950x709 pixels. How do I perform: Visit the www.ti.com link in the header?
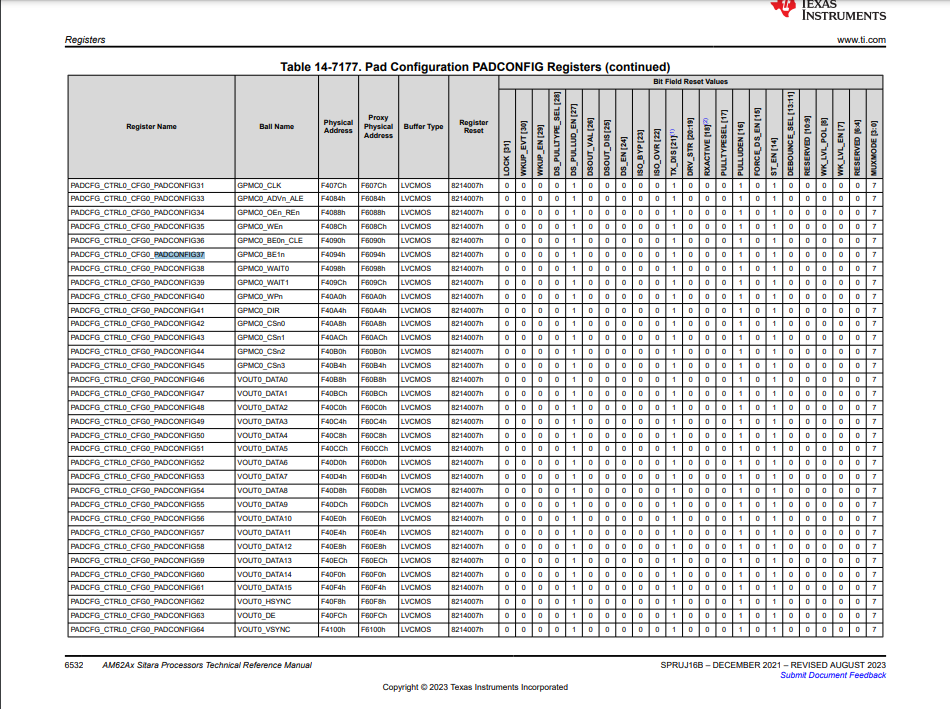coord(861,40)
